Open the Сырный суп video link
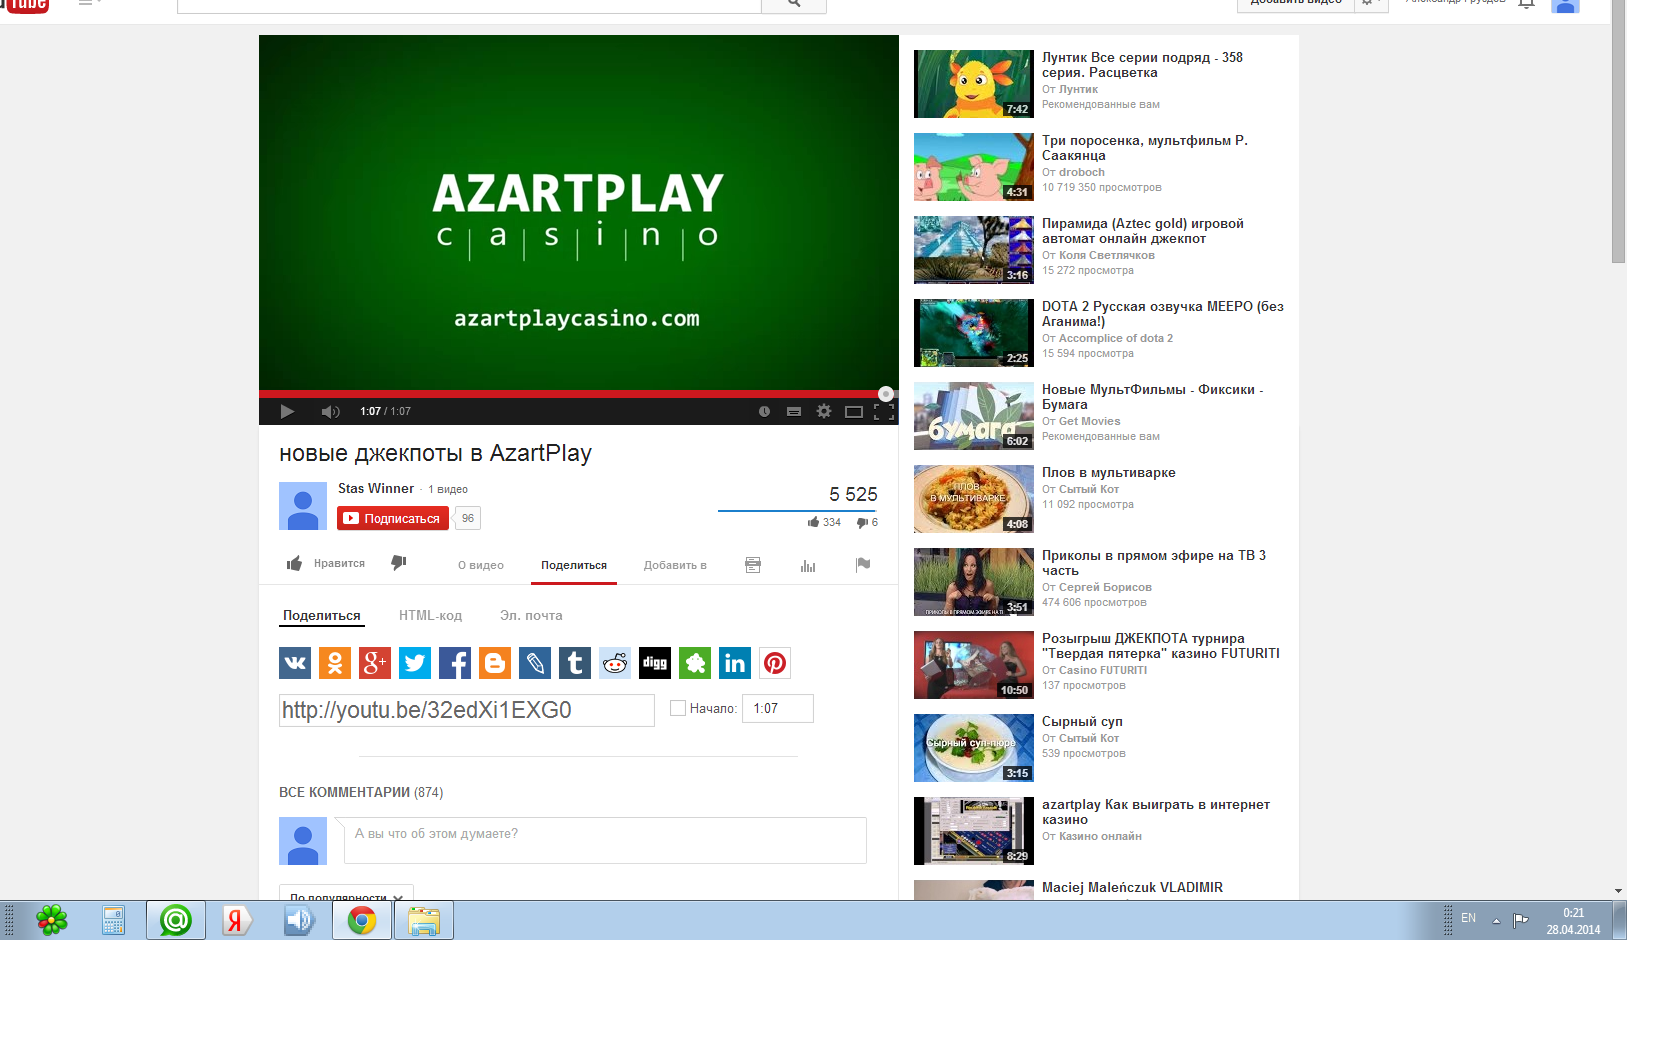The image size is (1680, 1050). point(1082,721)
